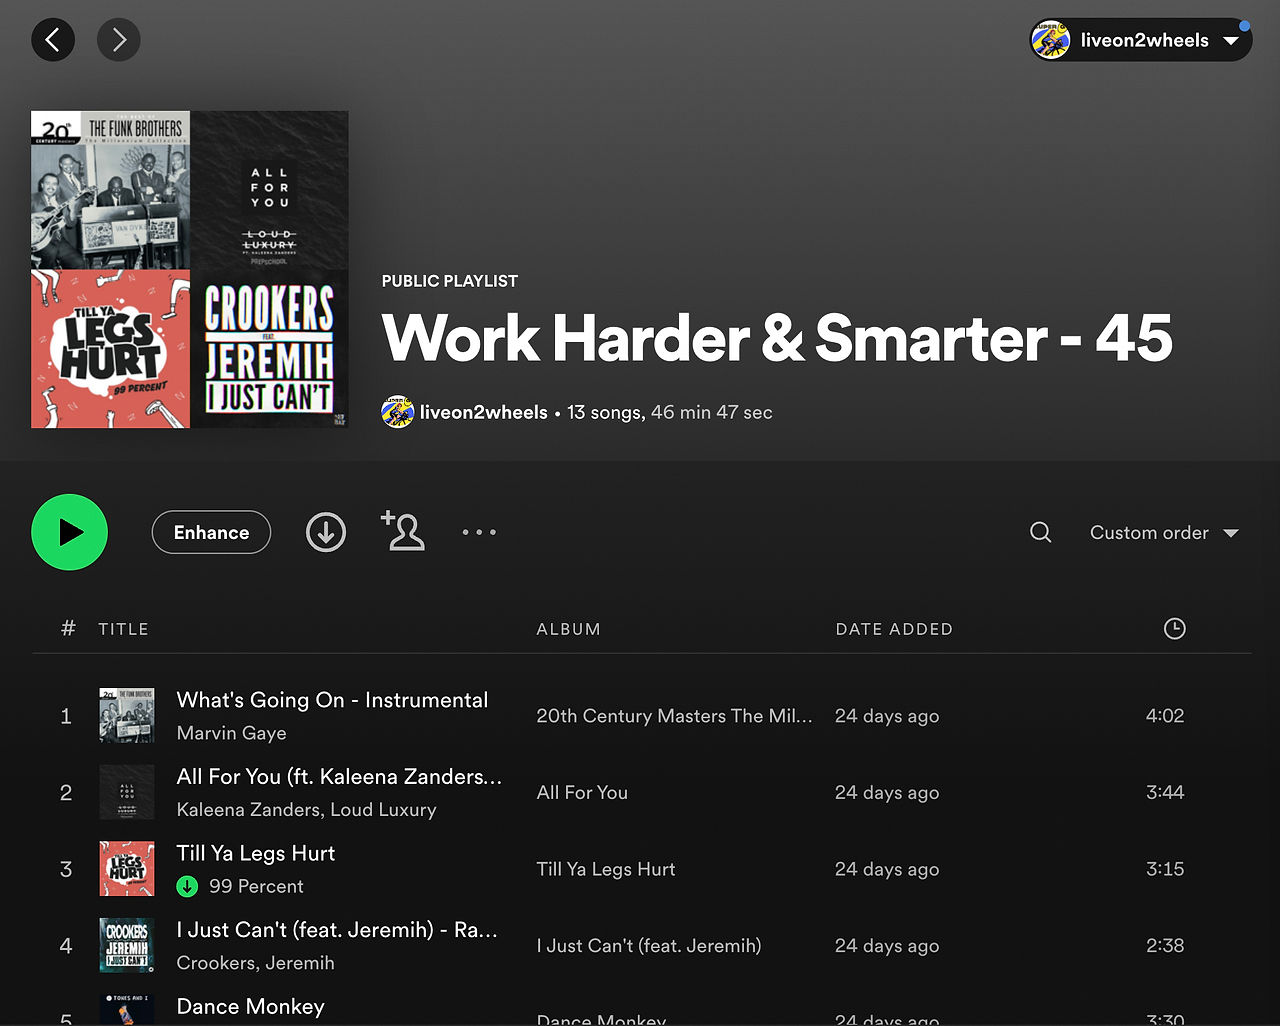Screen dimensions: 1280x1026
Task: Download the playlist with the arrow icon
Action: [x=326, y=532]
